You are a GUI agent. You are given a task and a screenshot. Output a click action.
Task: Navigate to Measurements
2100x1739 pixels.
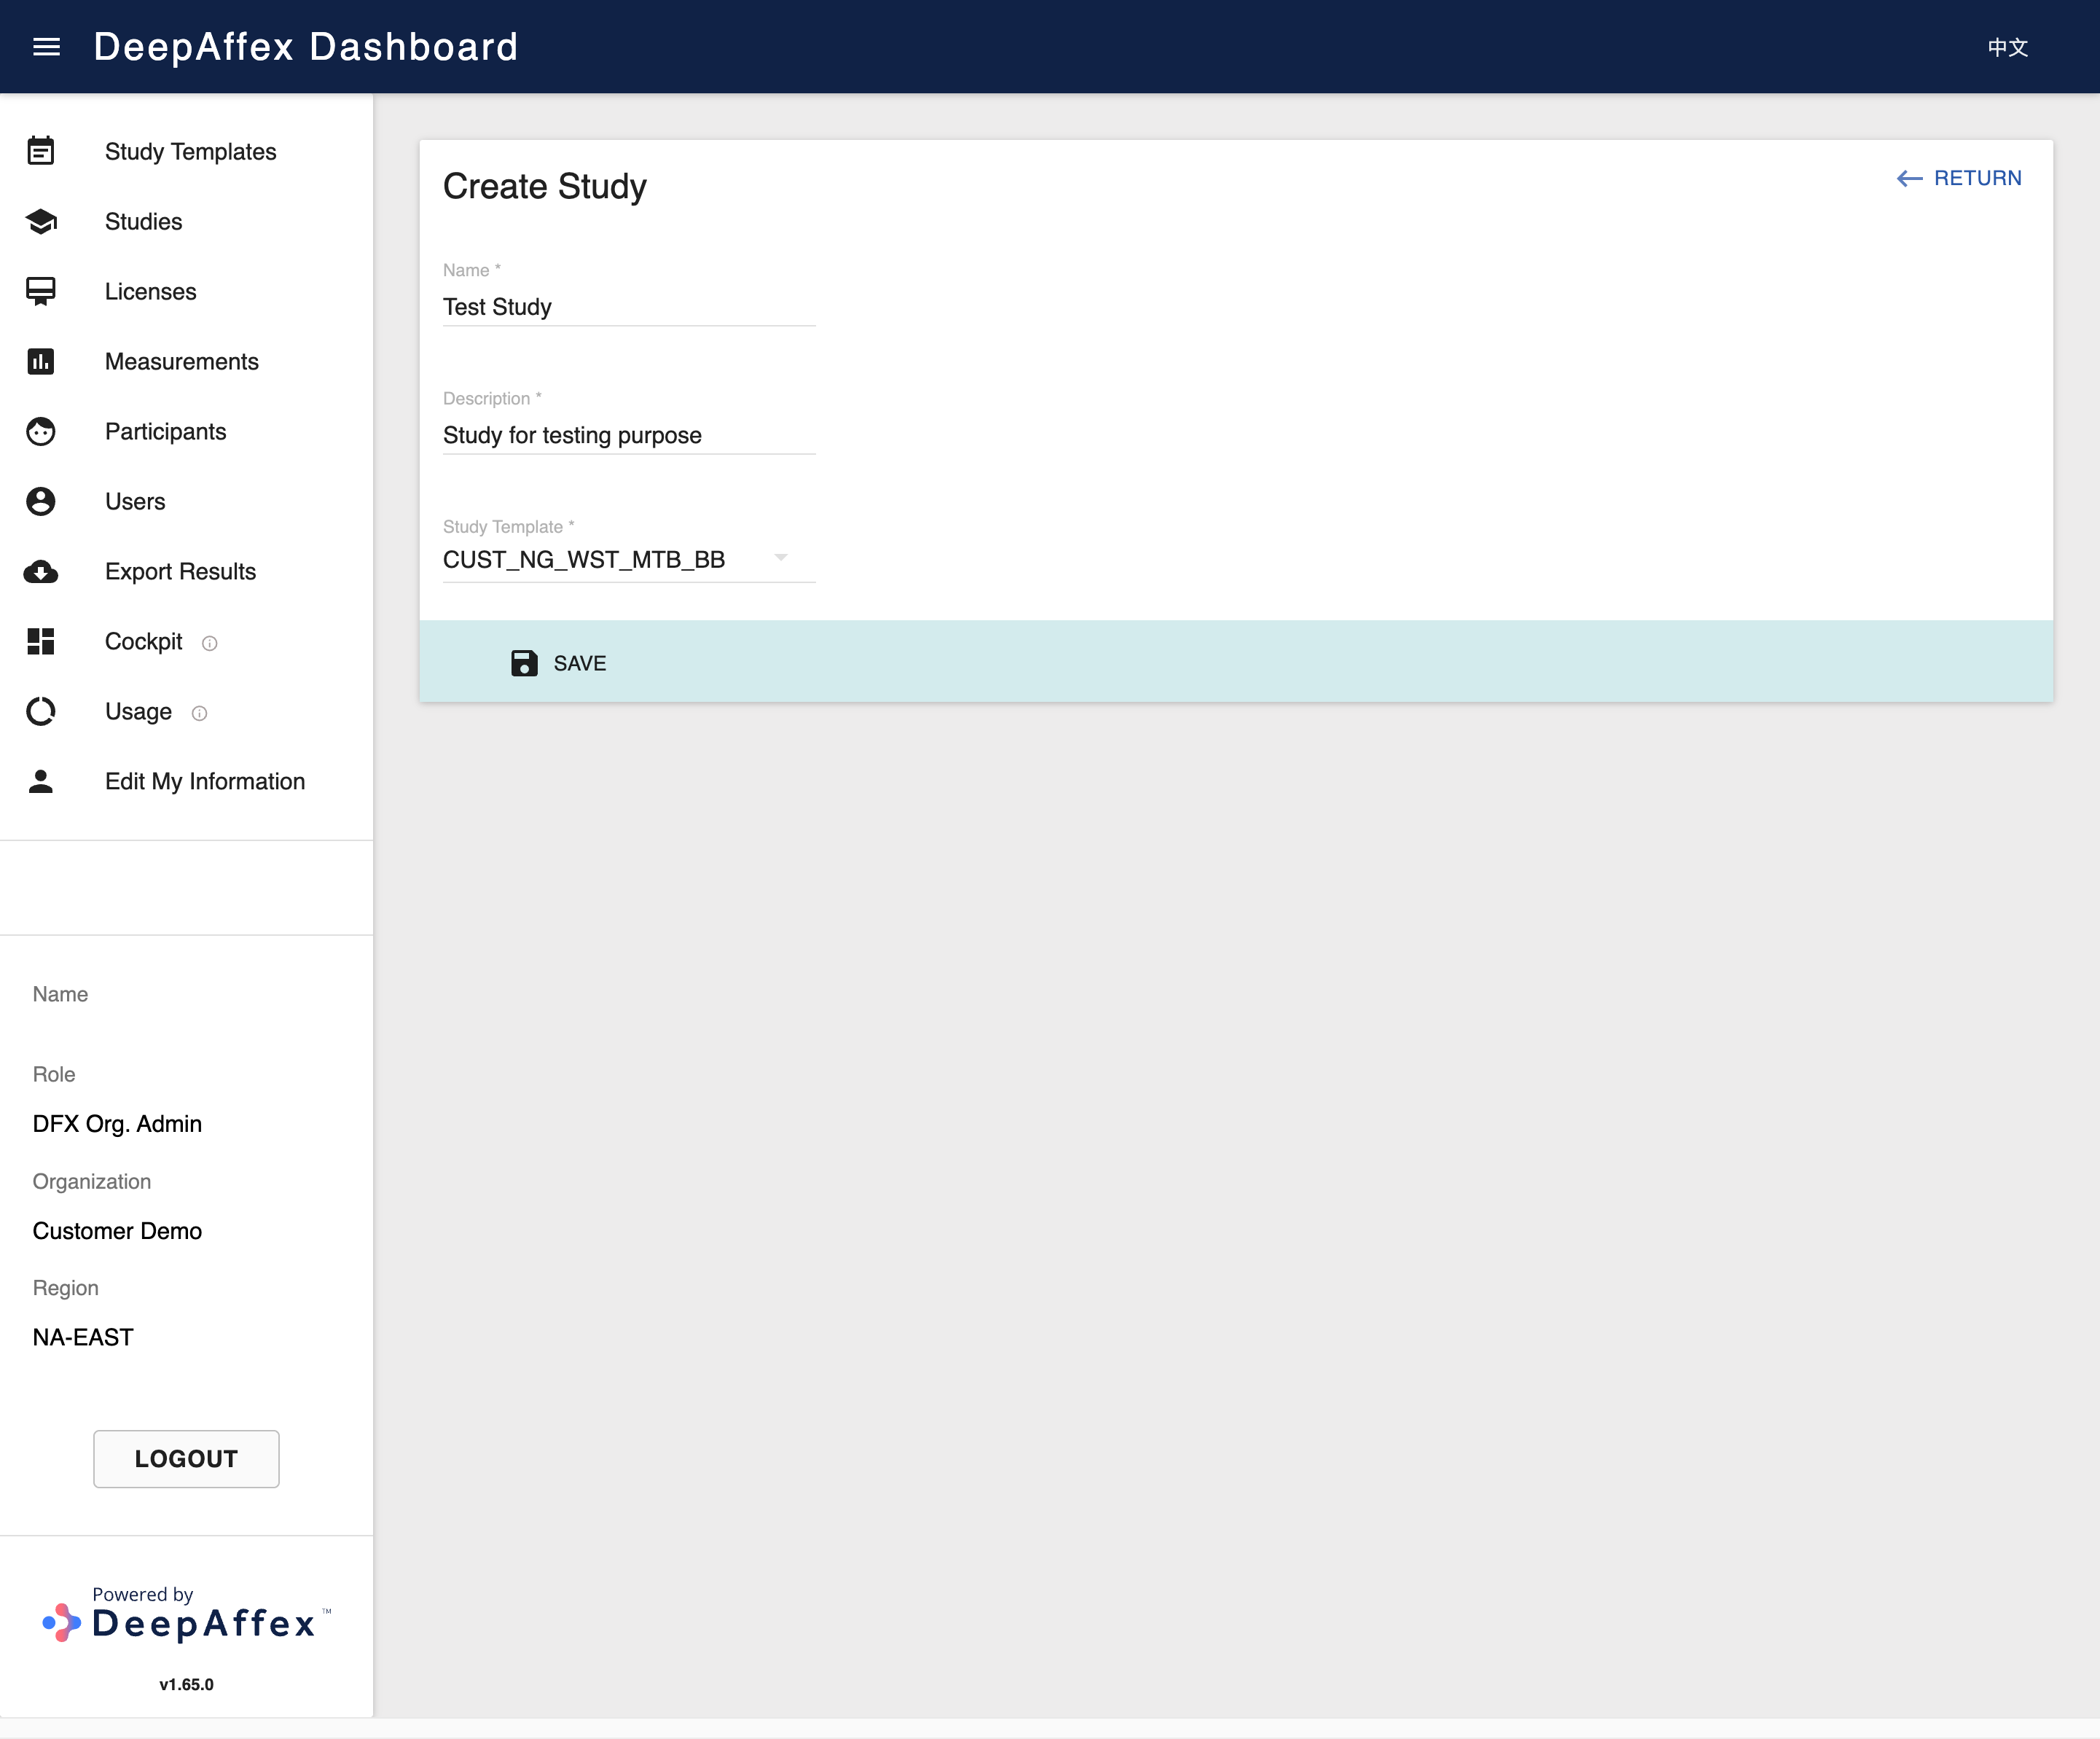pos(187,361)
